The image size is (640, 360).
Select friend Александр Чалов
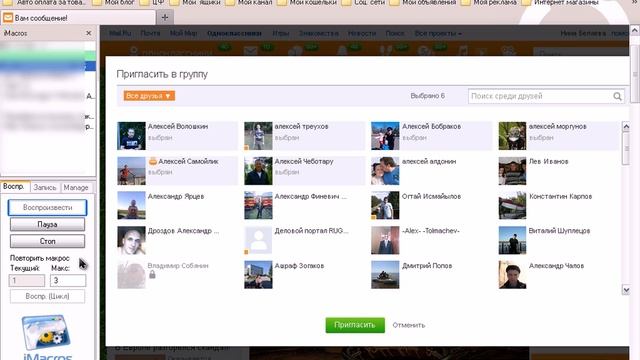pos(559,275)
